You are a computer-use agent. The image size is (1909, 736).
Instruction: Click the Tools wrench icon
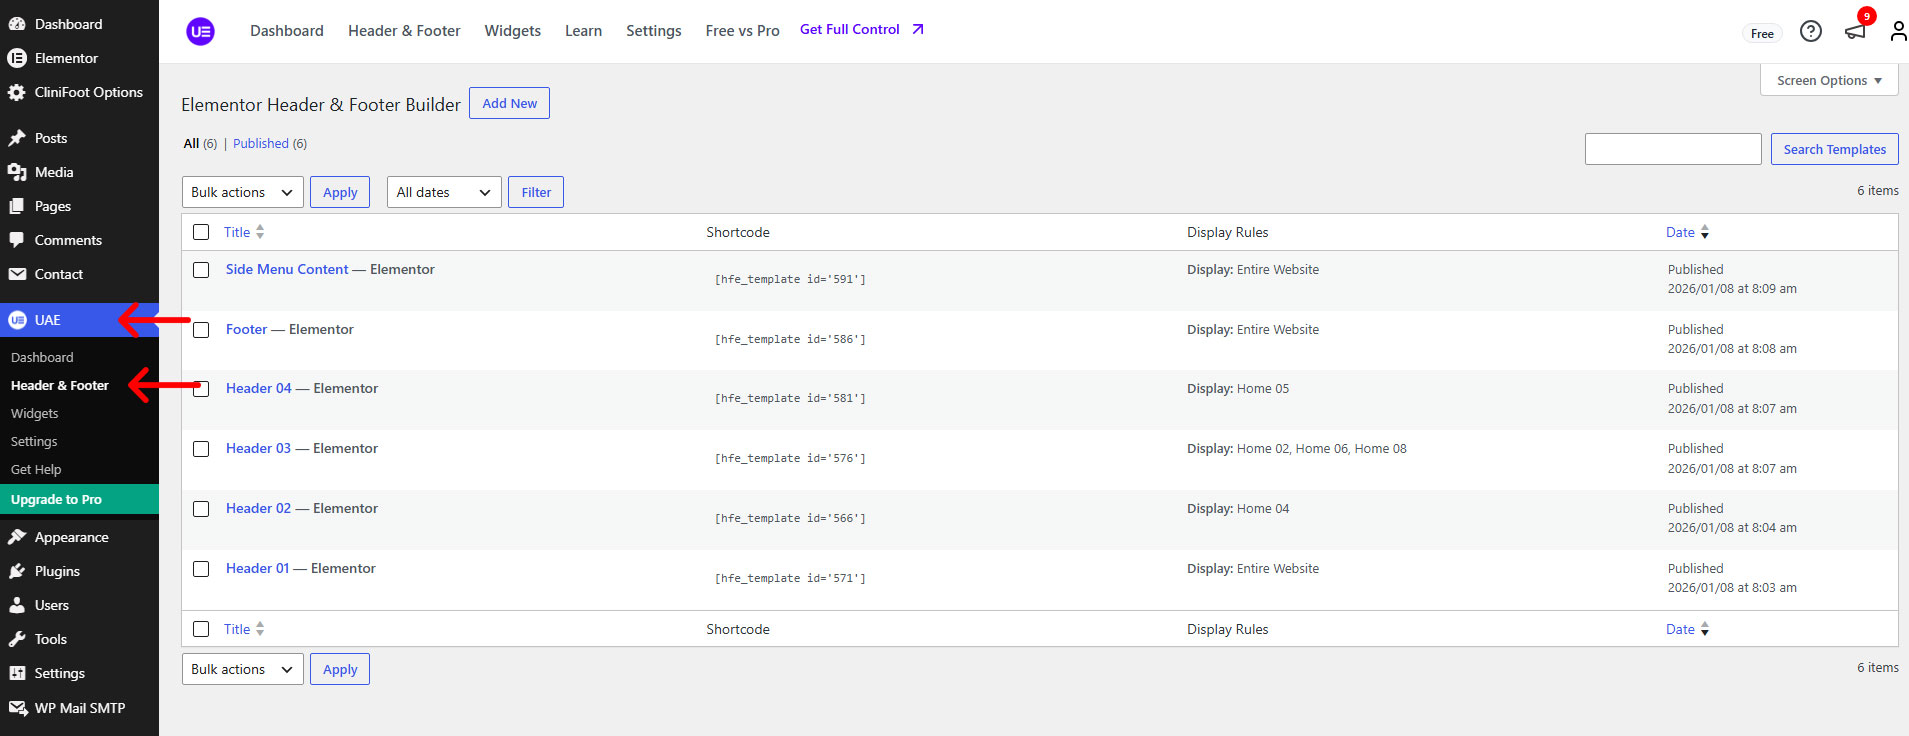pos(17,639)
